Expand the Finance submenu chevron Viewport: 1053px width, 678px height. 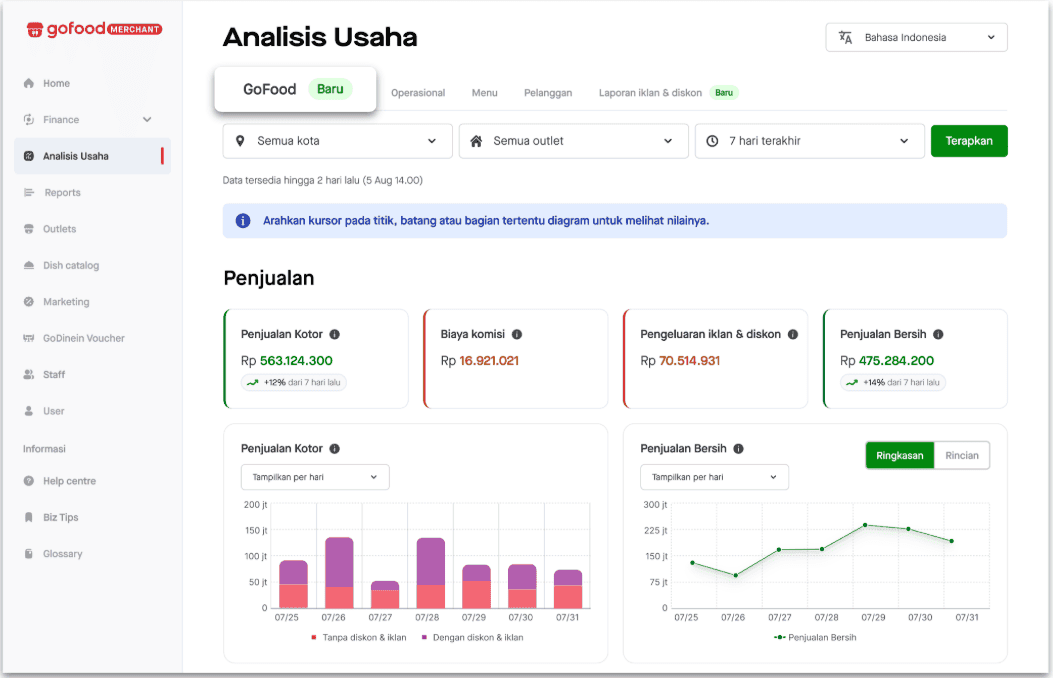pyautogui.click(x=147, y=119)
